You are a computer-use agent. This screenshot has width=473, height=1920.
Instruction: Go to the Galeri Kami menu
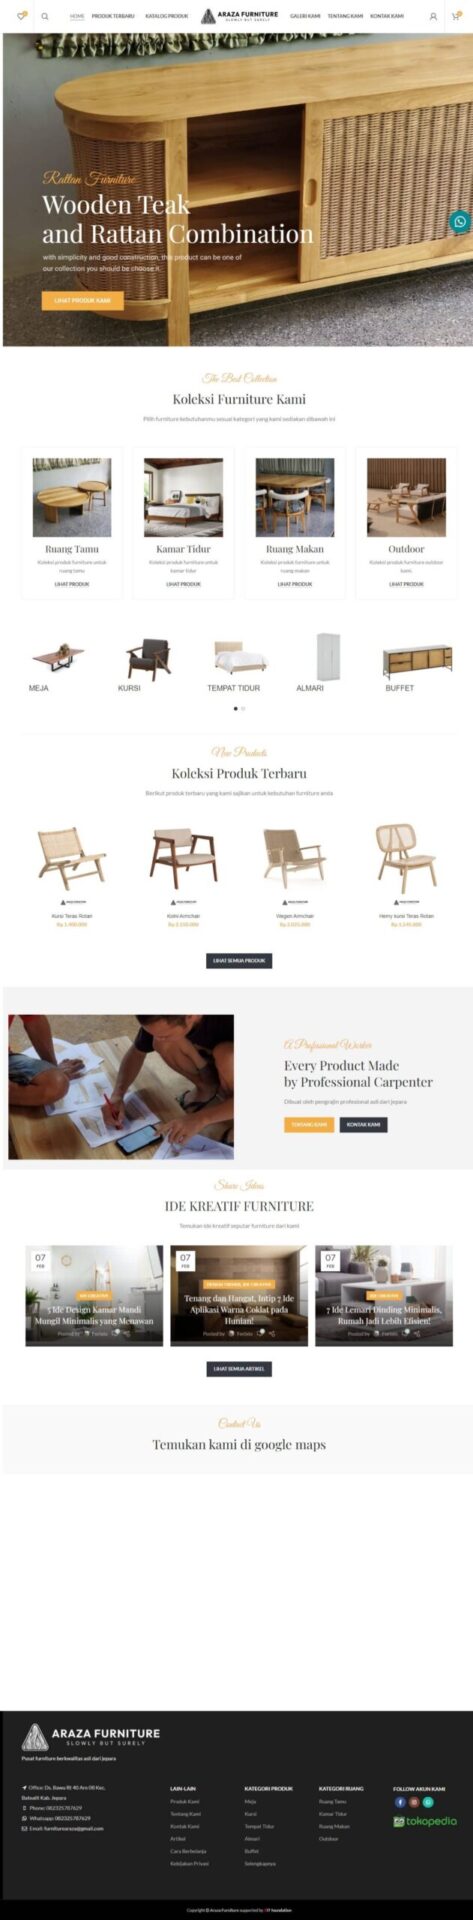point(305,16)
